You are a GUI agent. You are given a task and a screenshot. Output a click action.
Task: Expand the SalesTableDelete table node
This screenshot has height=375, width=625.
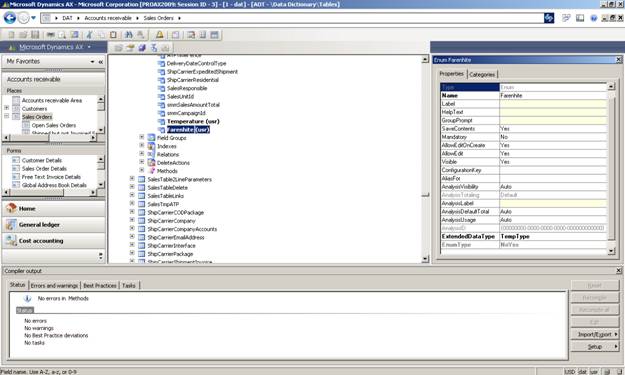coord(132,187)
